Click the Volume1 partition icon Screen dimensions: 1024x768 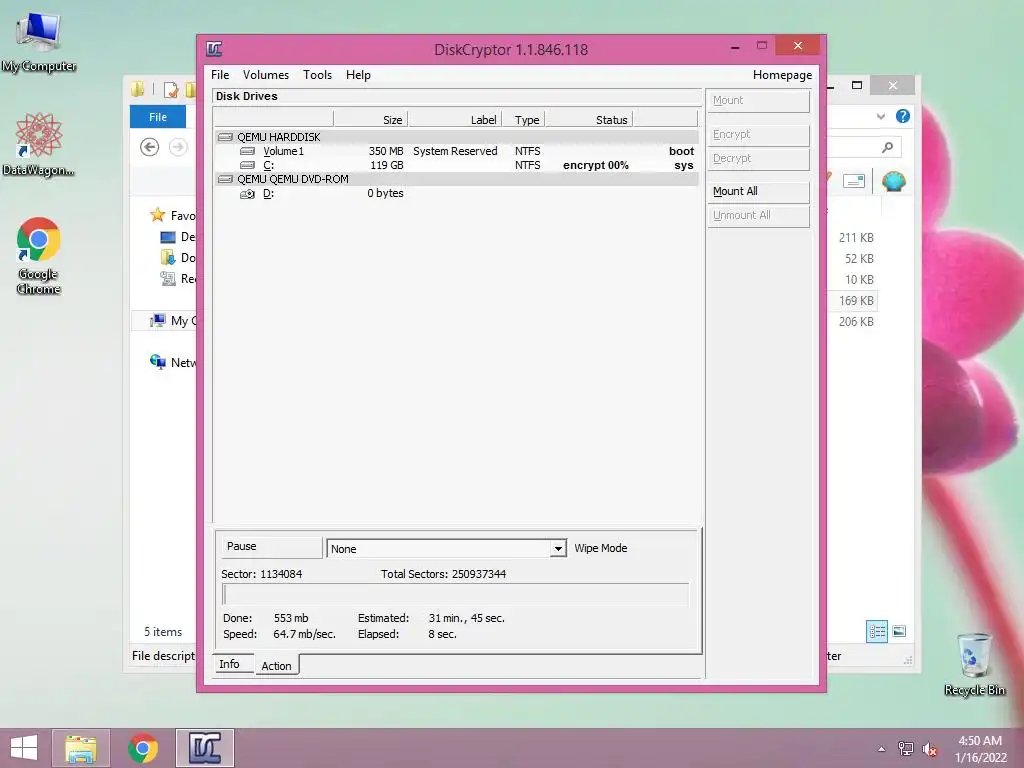[248, 151]
